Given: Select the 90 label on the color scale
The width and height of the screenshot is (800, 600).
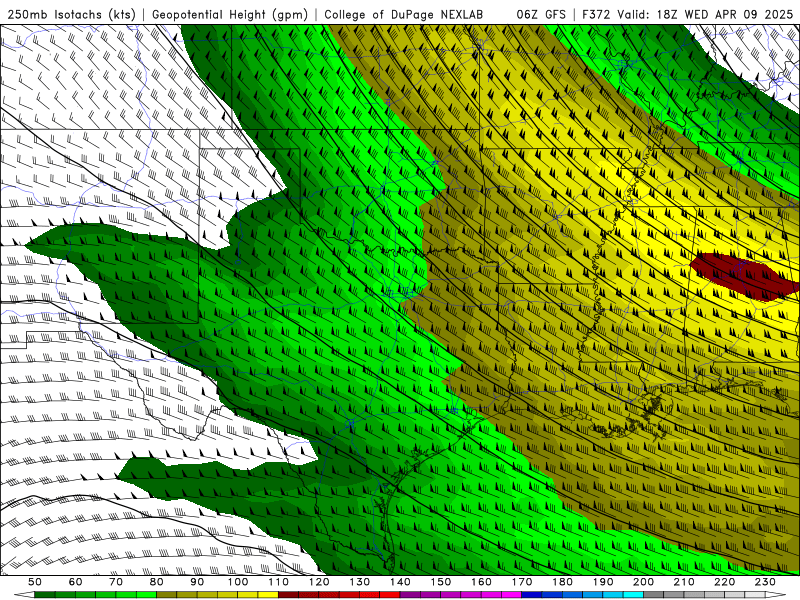Looking at the screenshot, I should click(197, 582).
